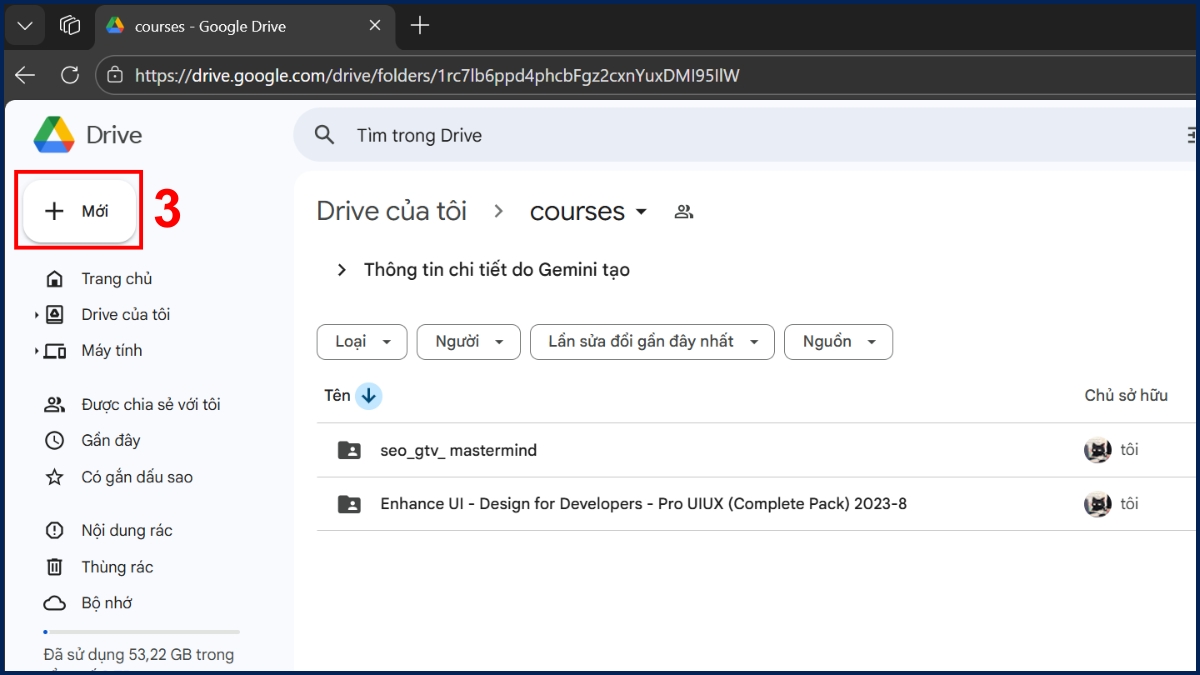
Task: Click the Google Drive logo icon
Action: (x=54, y=135)
